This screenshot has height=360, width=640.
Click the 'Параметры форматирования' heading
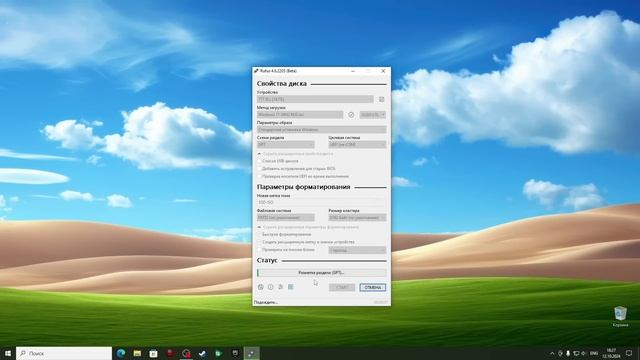pyautogui.click(x=303, y=187)
